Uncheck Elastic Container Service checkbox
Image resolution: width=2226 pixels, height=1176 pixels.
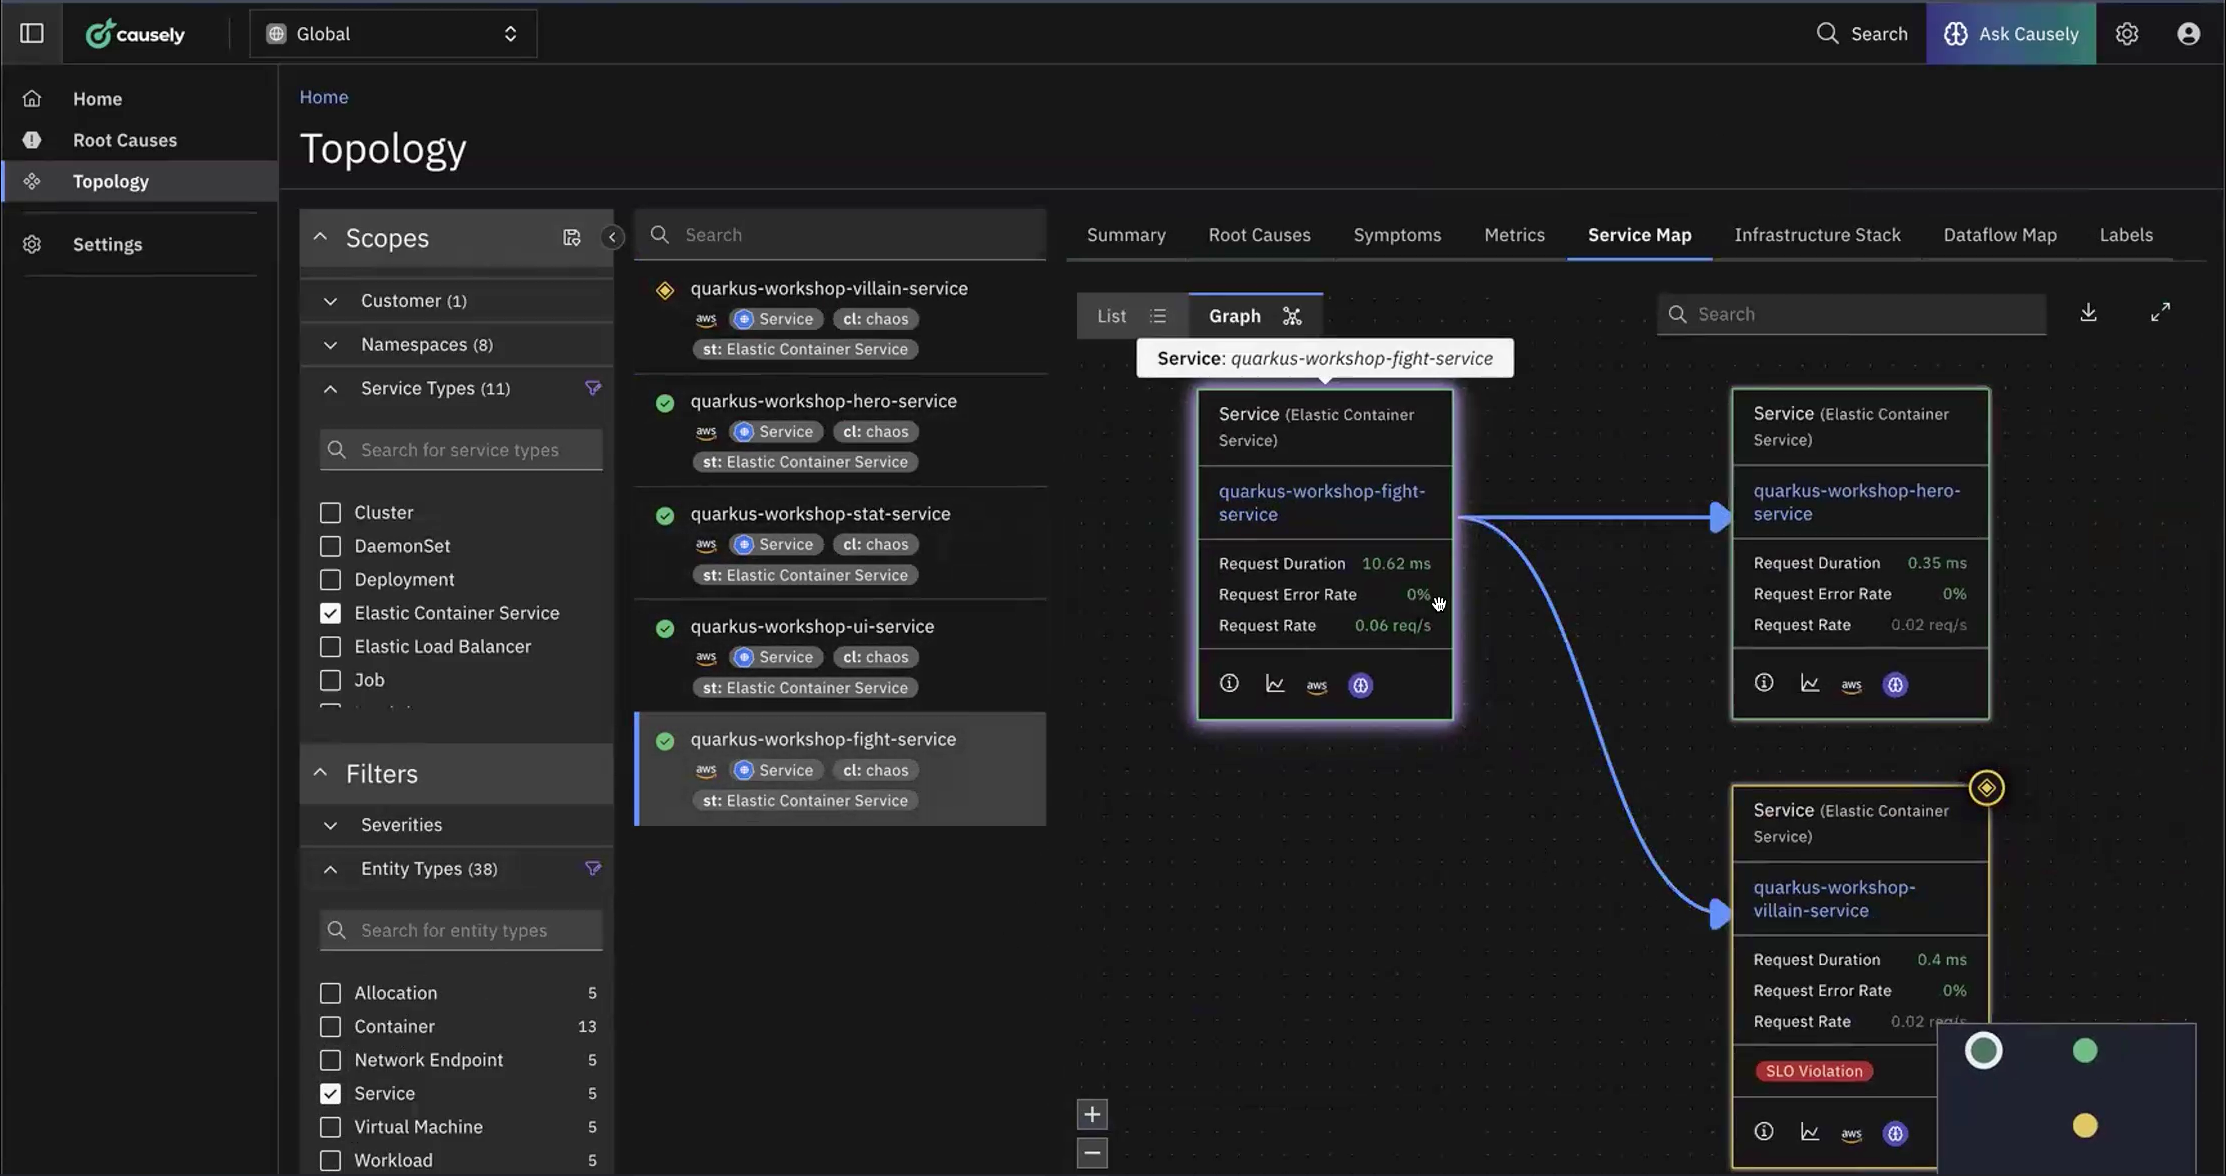[x=330, y=613]
